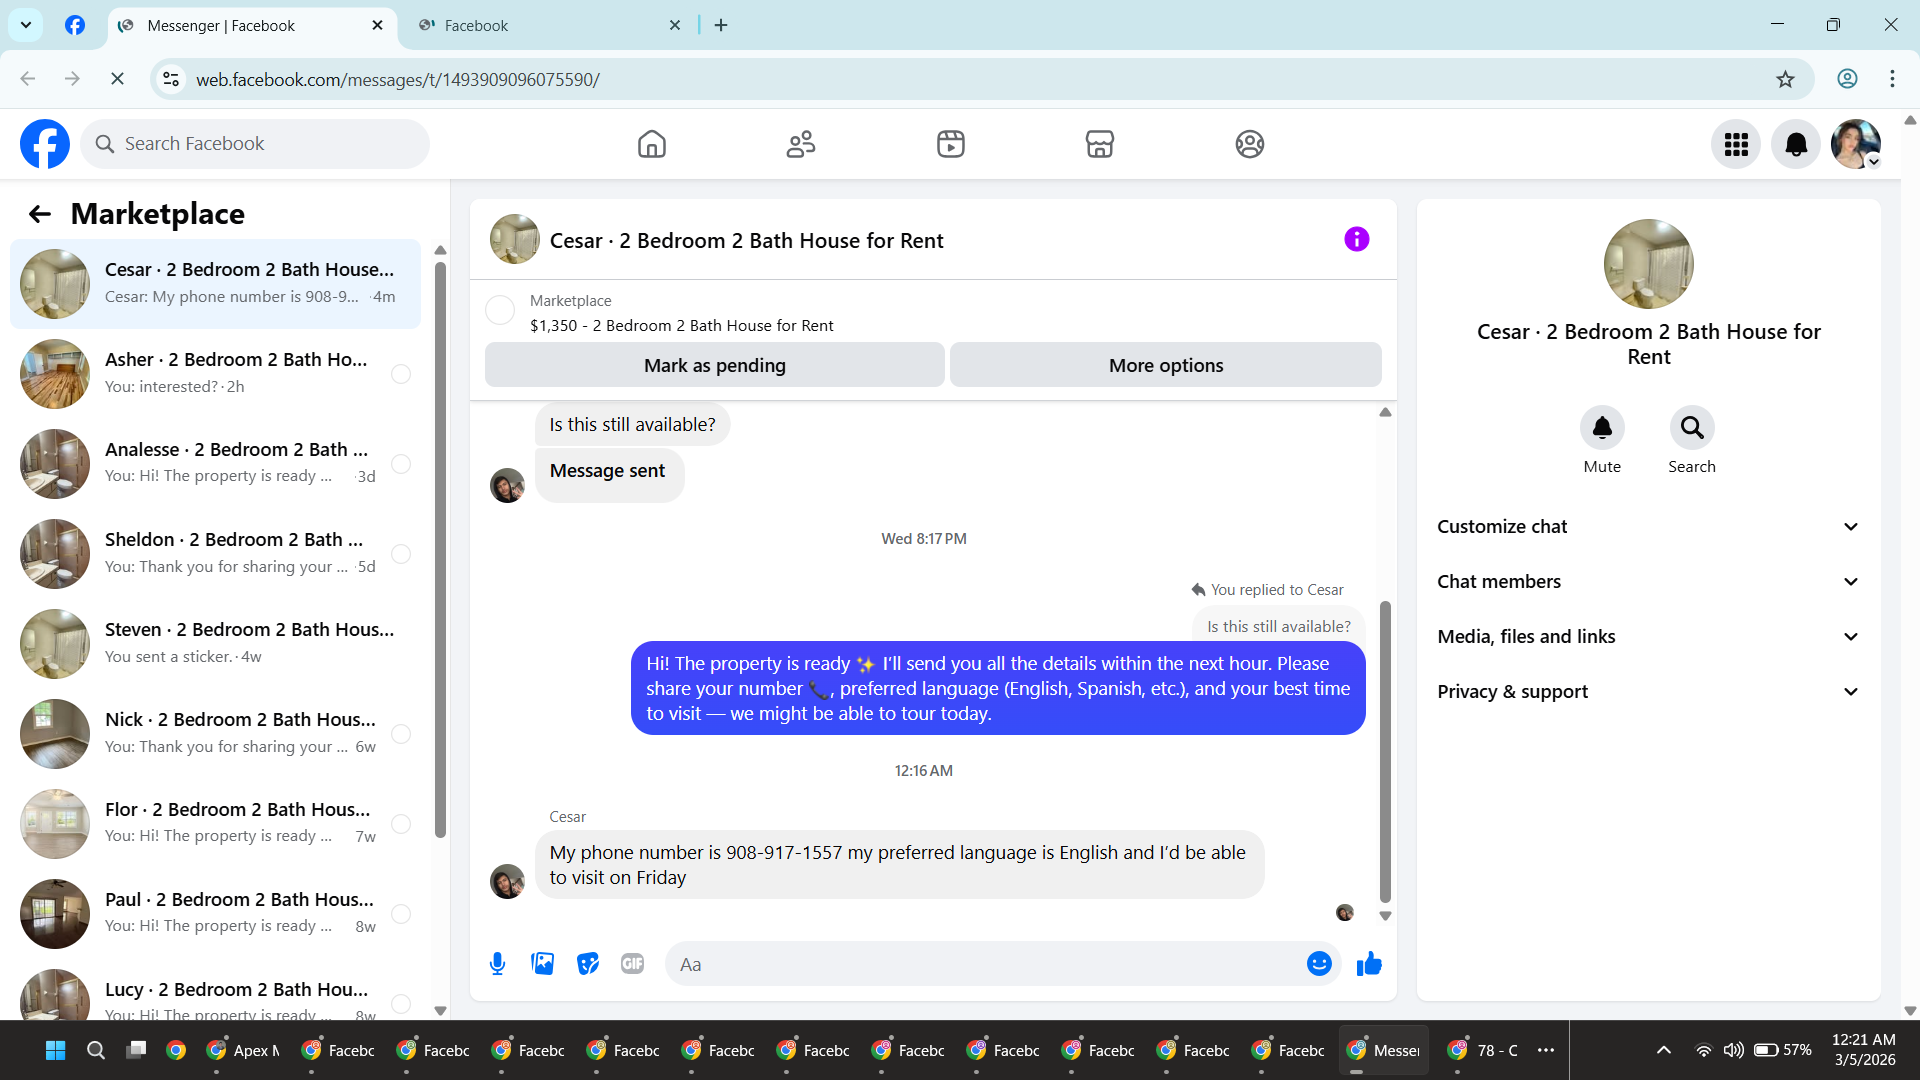Go back with the Marketplace back arrow
The height and width of the screenshot is (1080, 1920).
[40, 214]
